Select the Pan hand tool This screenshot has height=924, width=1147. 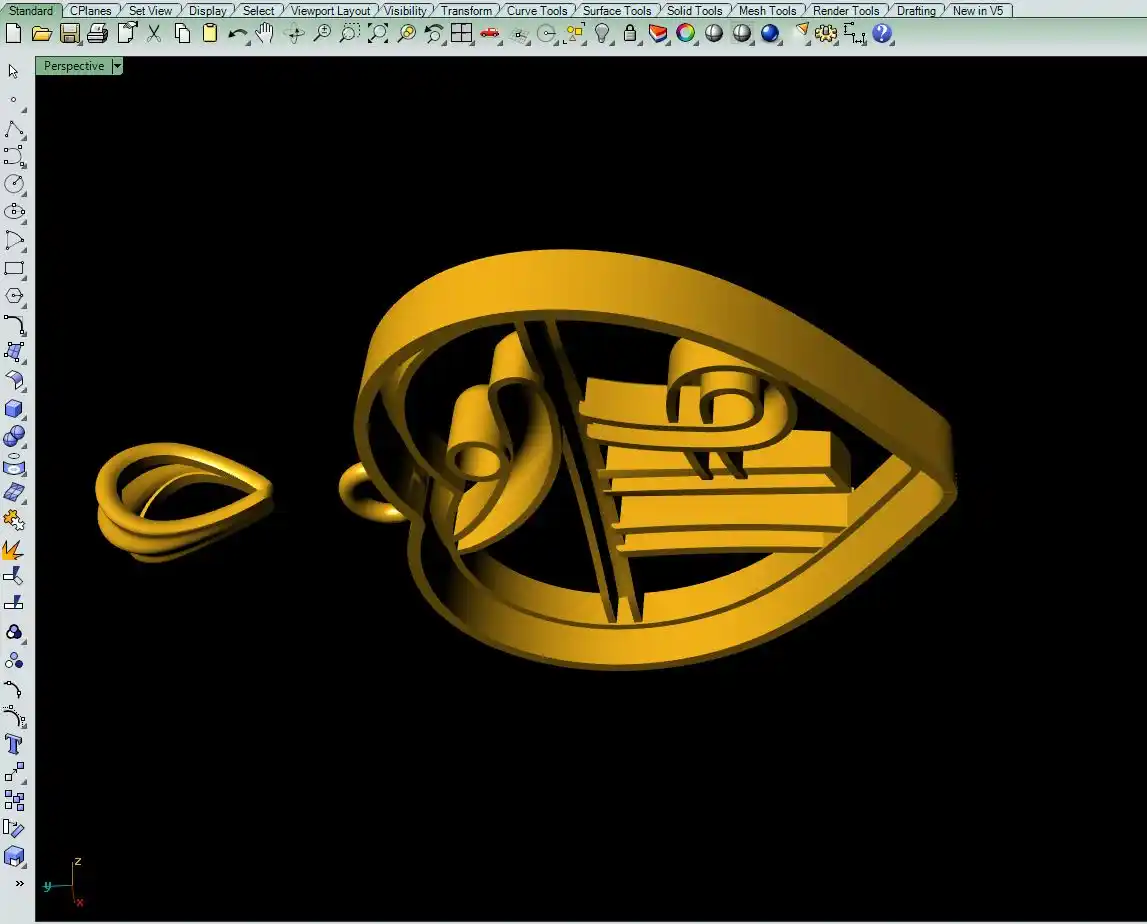click(264, 33)
